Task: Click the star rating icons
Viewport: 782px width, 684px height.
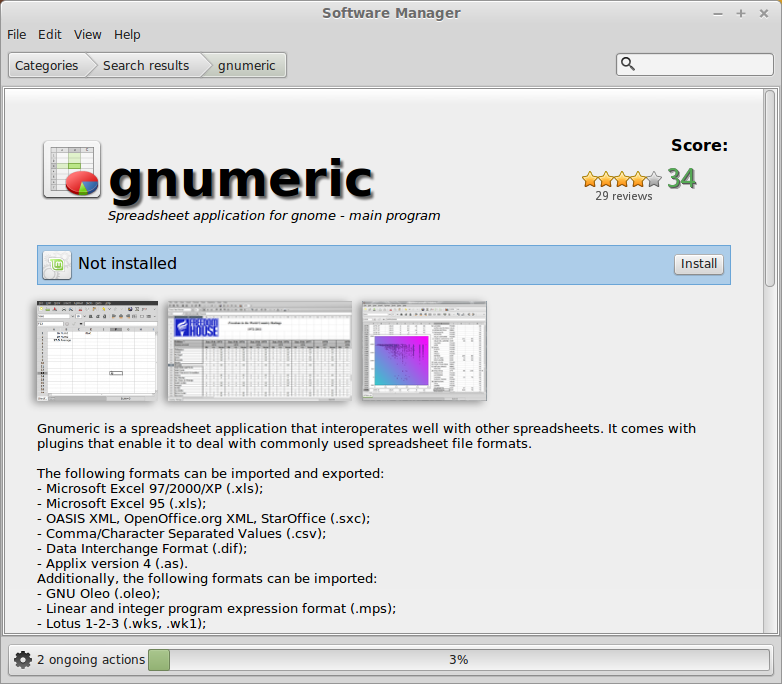Action: pos(622,179)
